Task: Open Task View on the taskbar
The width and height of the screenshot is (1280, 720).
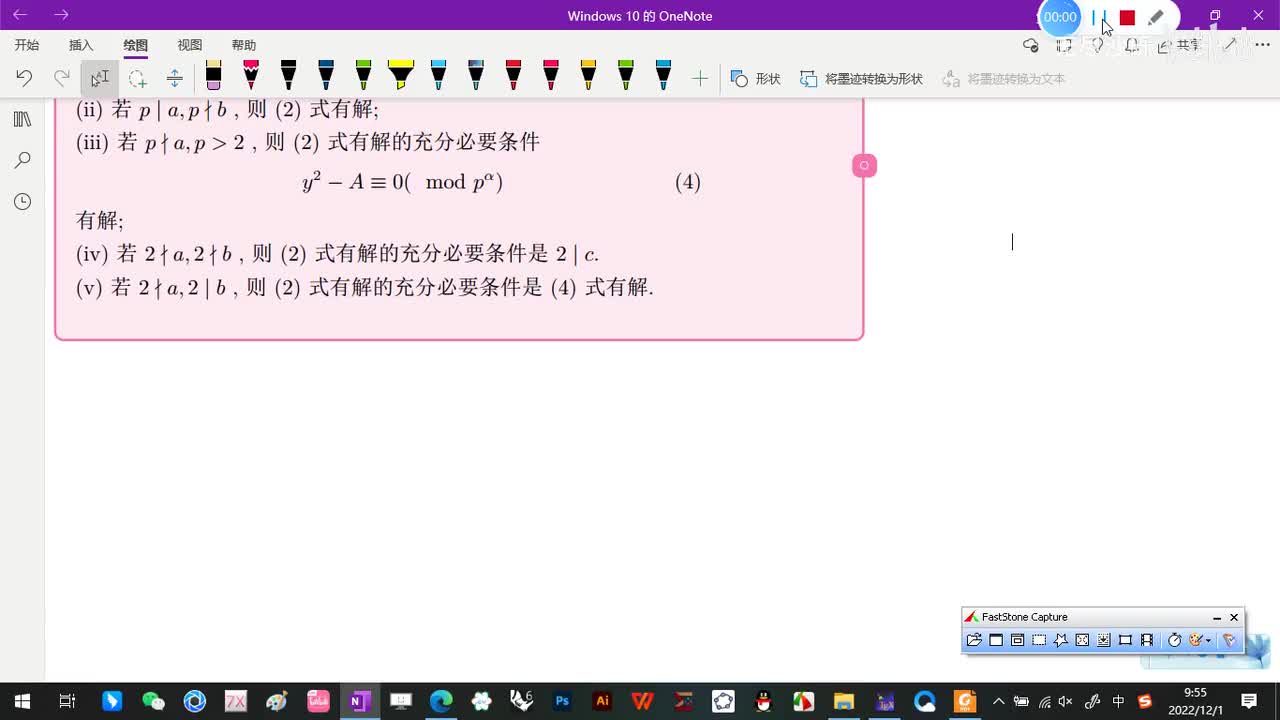Action: tap(67, 701)
